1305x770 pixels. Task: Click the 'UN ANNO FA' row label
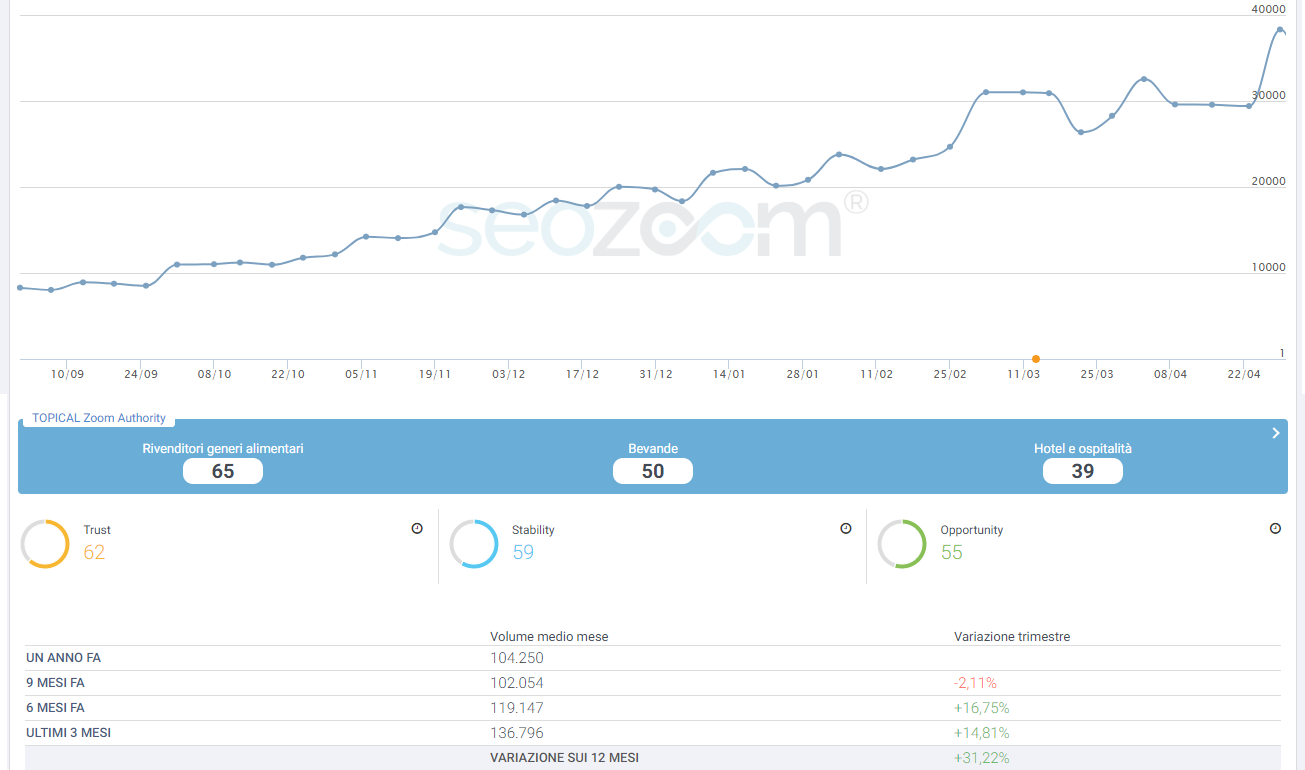coord(64,658)
